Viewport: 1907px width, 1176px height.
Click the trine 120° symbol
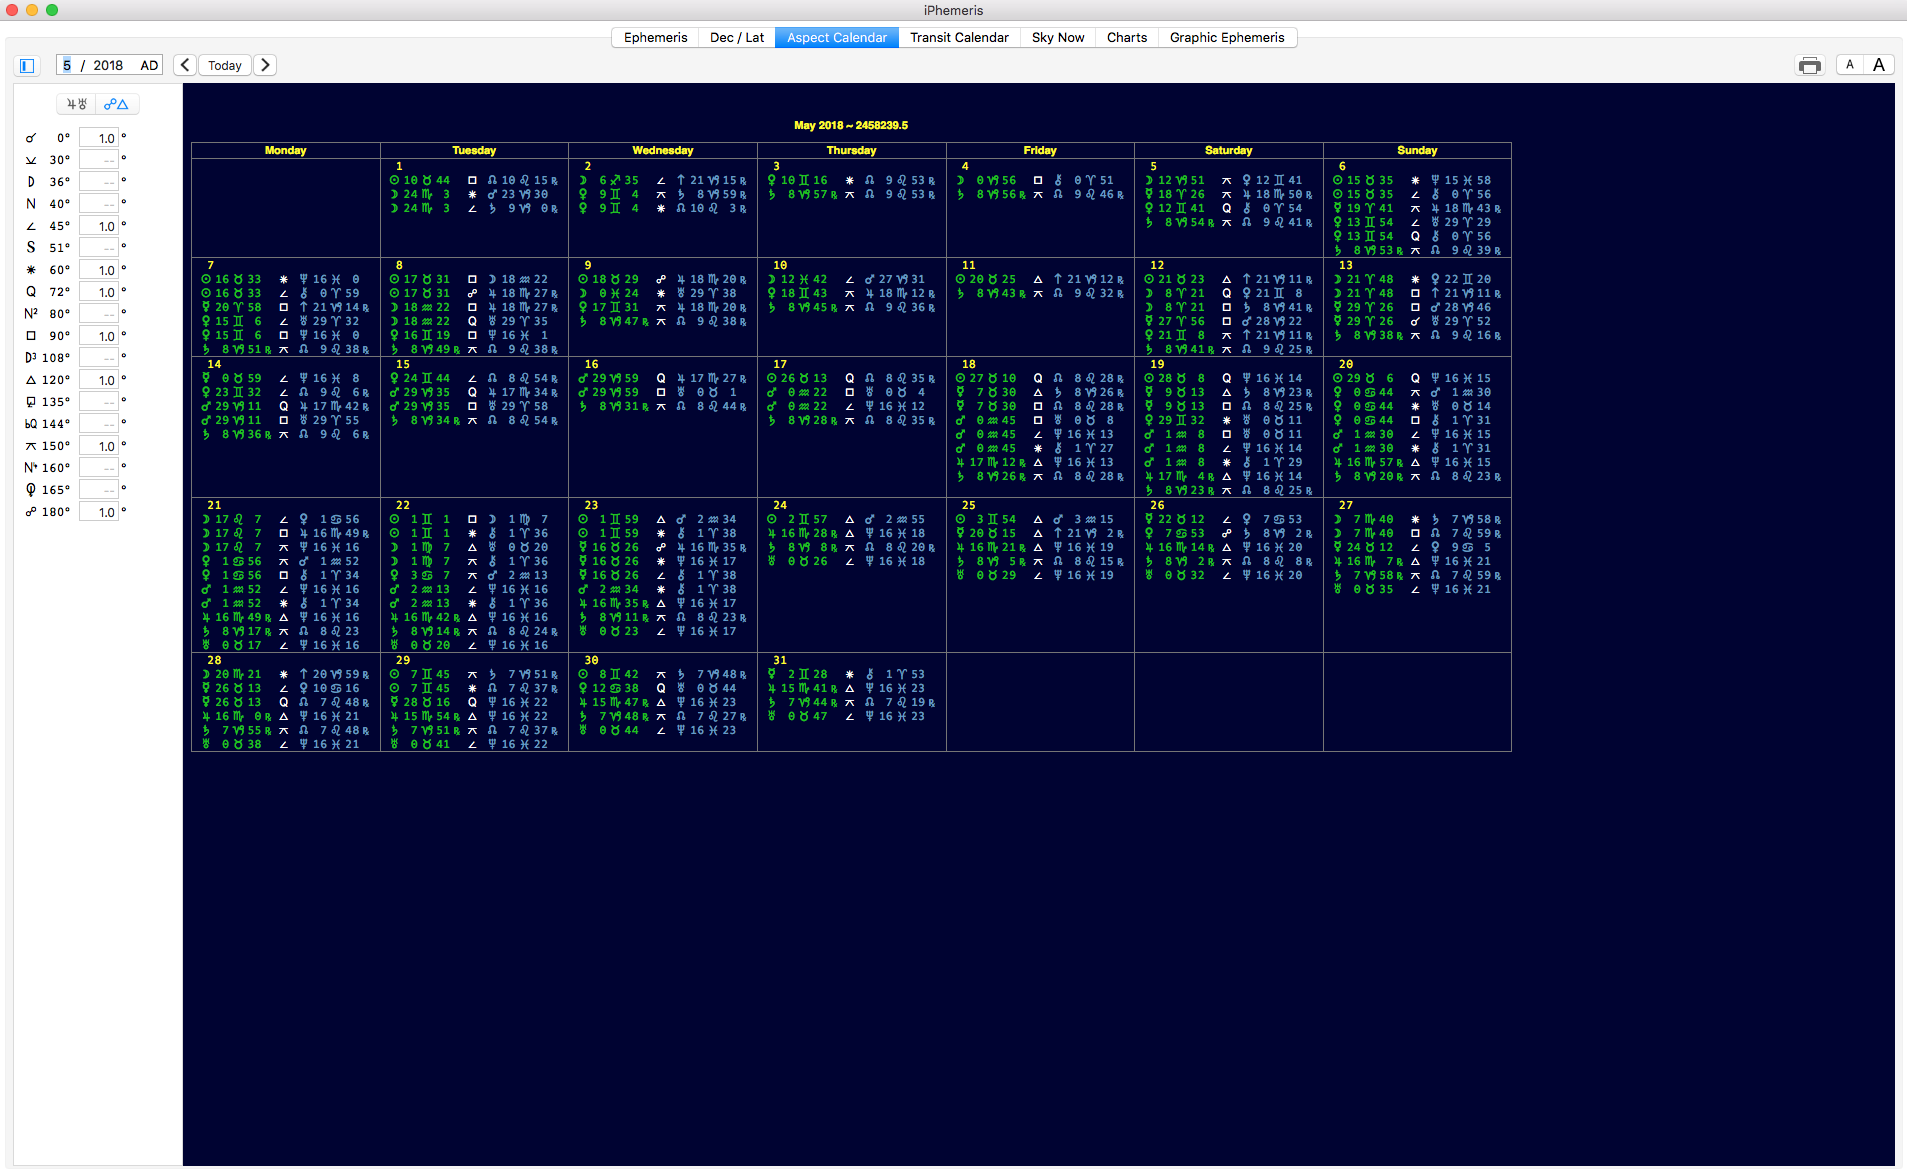[x=31, y=380]
